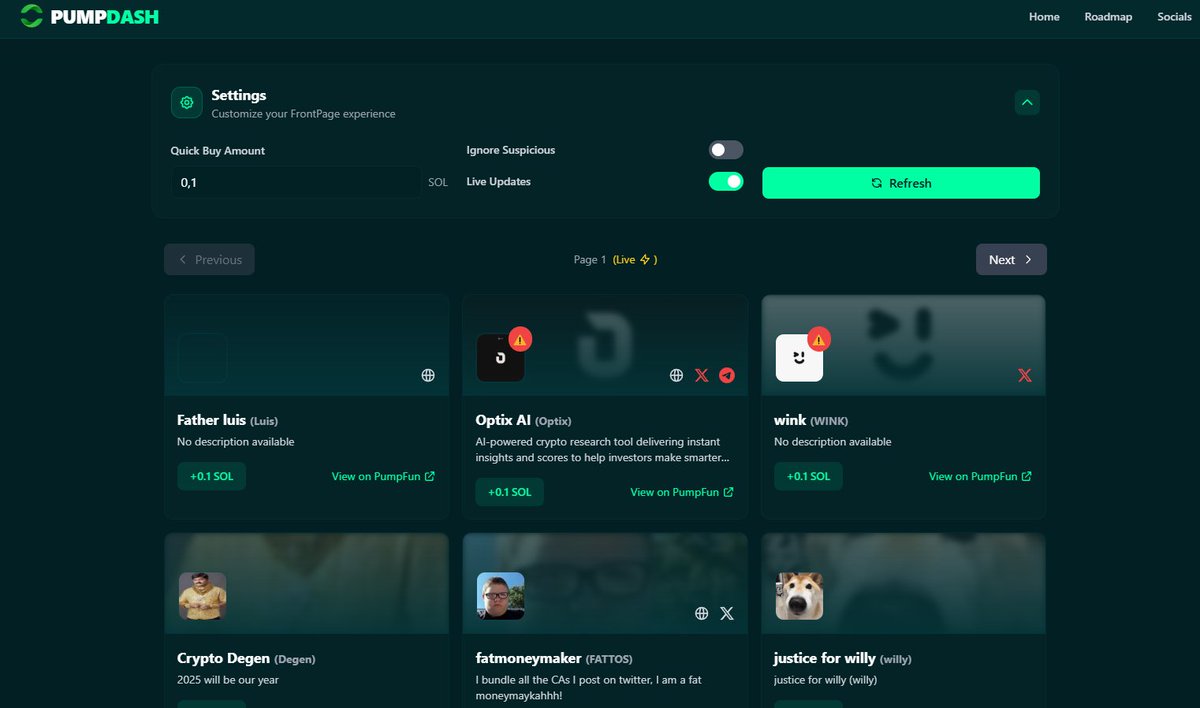The height and width of the screenshot is (708, 1200).
Task: Open Father luis website via globe icon
Action: point(428,375)
